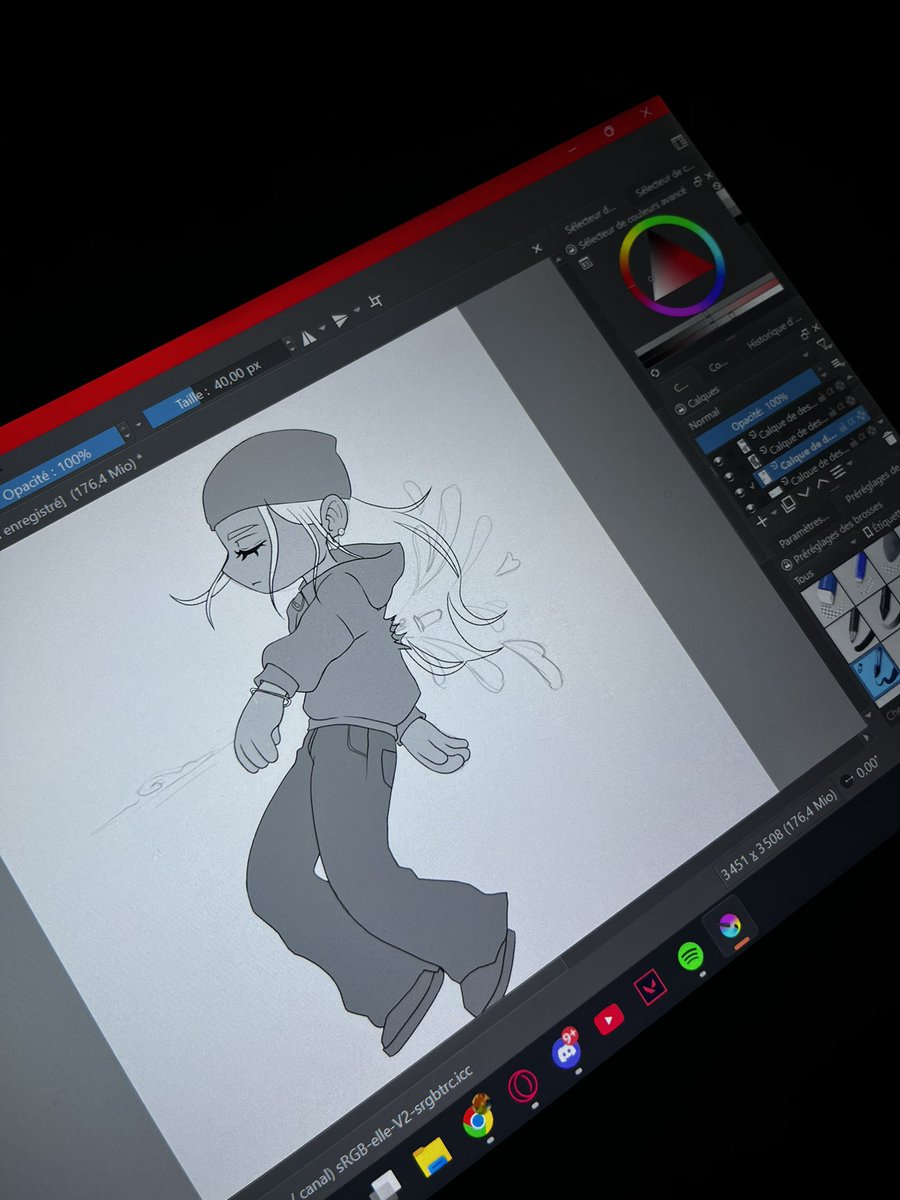Open color selector settings icon beside the wheel

(586, 263)
